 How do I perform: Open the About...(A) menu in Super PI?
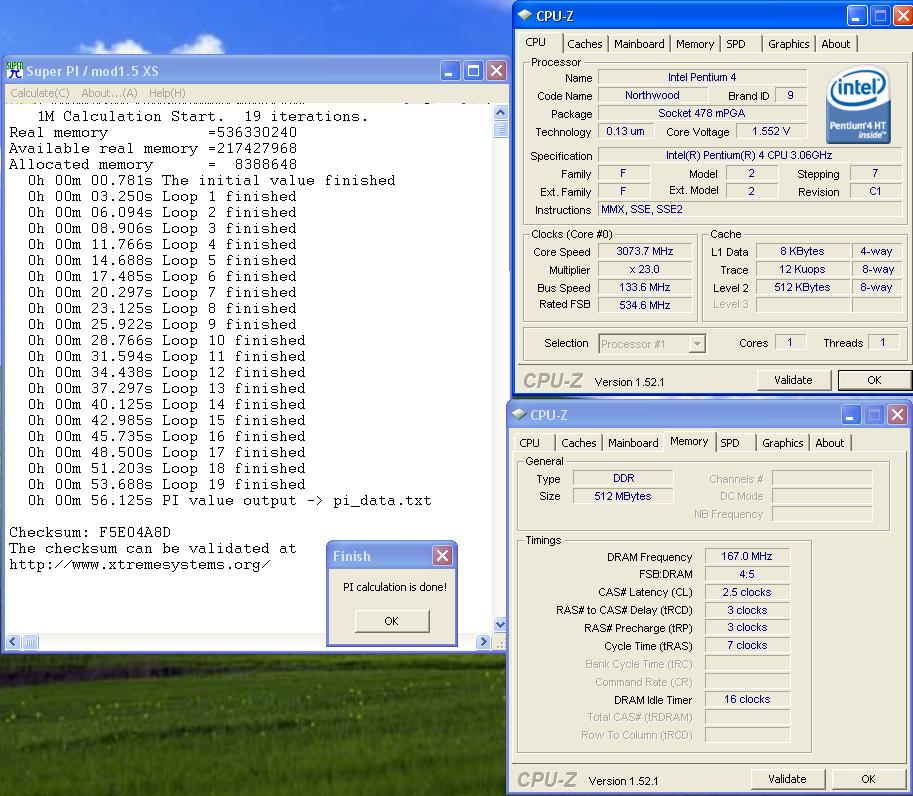[x=109, y=93]
